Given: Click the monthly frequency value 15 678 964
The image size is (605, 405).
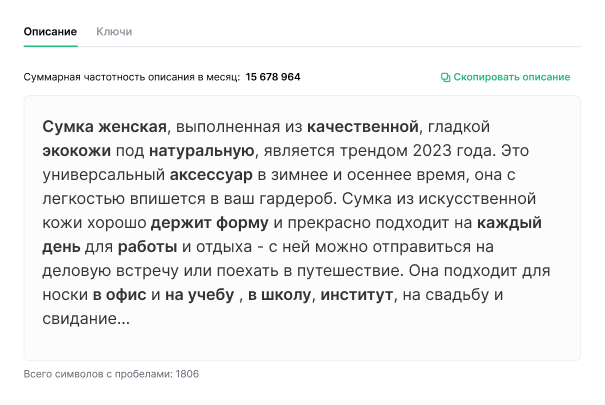Looking at the screenshot, I should [273, 77].
